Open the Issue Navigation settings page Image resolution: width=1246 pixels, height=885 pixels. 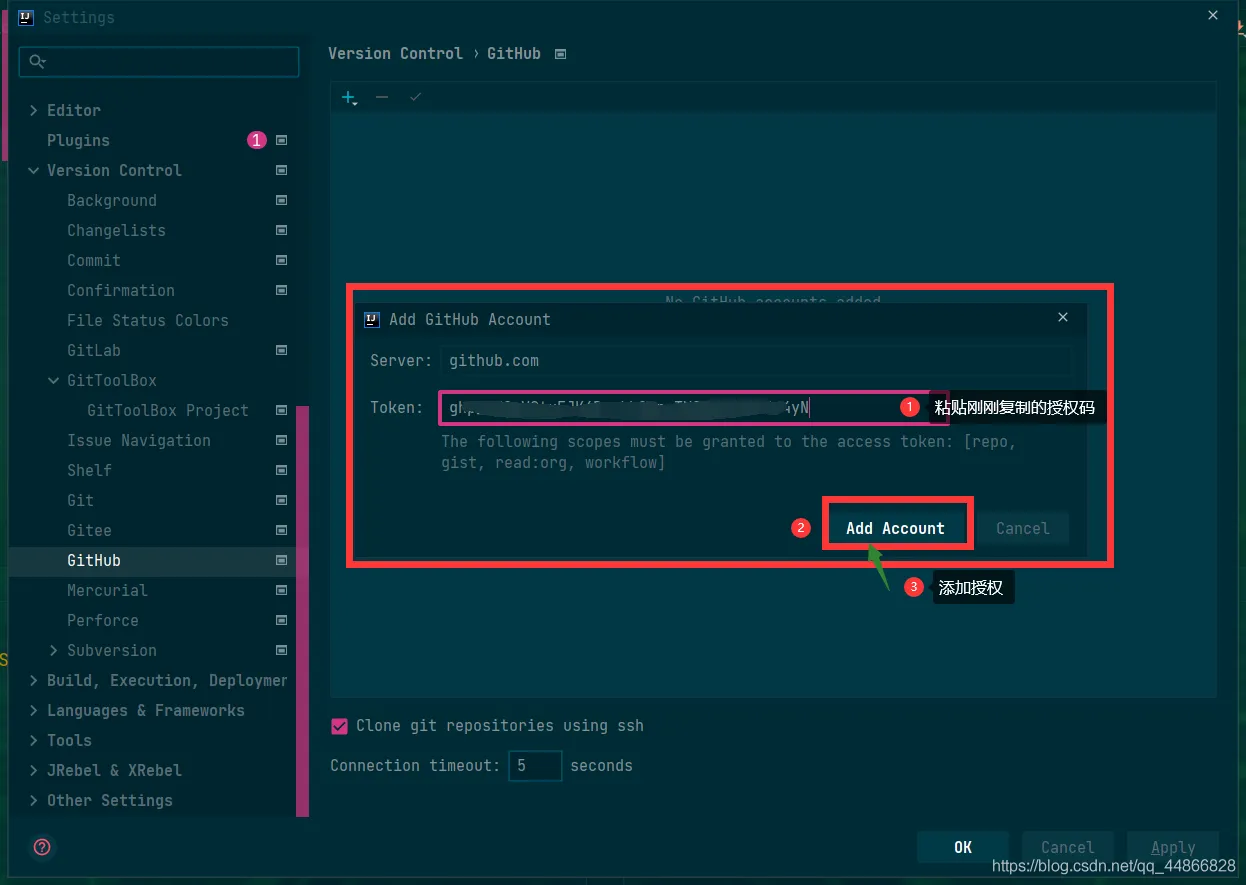point(139,440)
